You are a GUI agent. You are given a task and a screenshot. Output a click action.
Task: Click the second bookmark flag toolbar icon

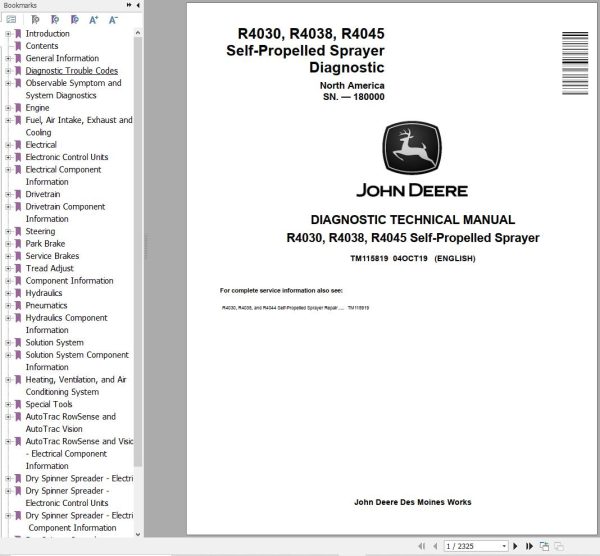coord(55,20)
